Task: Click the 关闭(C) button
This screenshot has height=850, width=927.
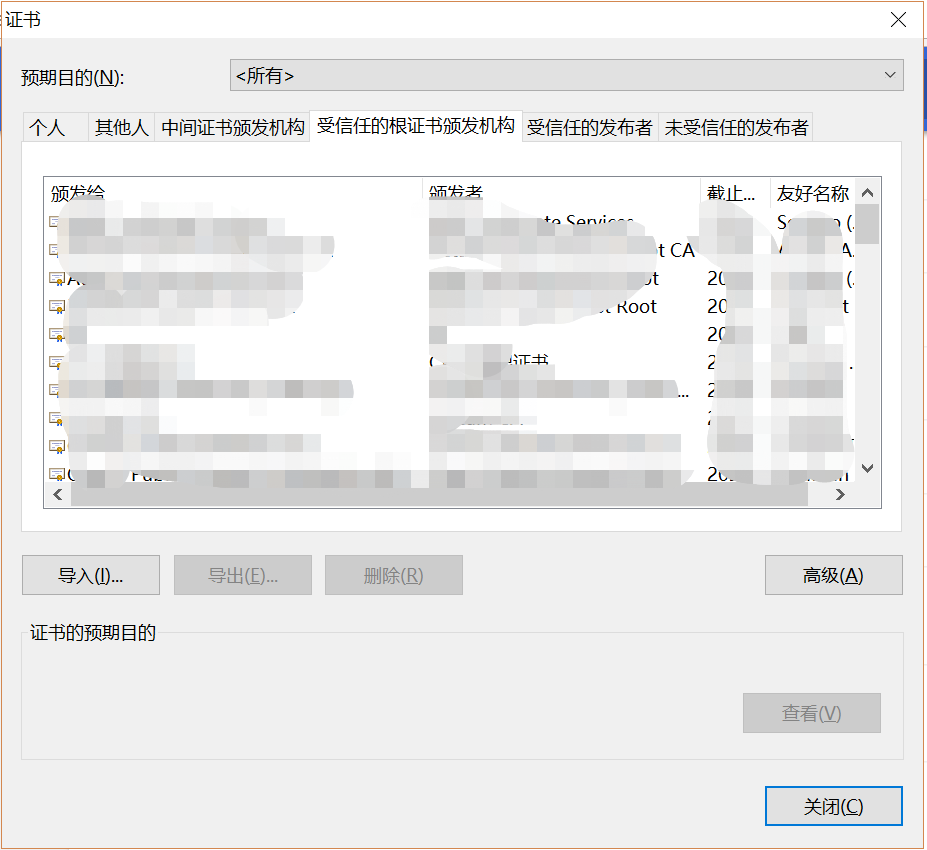Action: (x=833, y=805)
